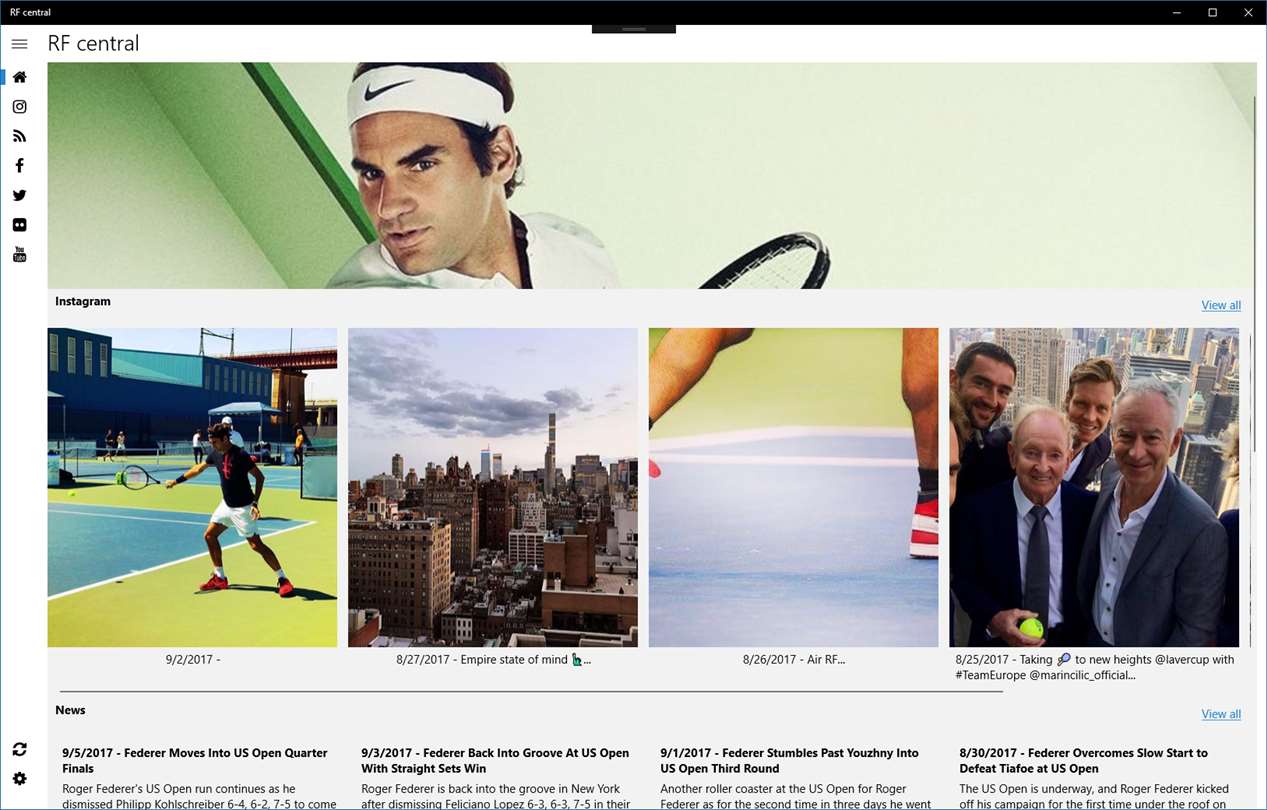1267x810 pixels.
Task: Click View all link for Instagram
Action: click(x=1221, y=305)
